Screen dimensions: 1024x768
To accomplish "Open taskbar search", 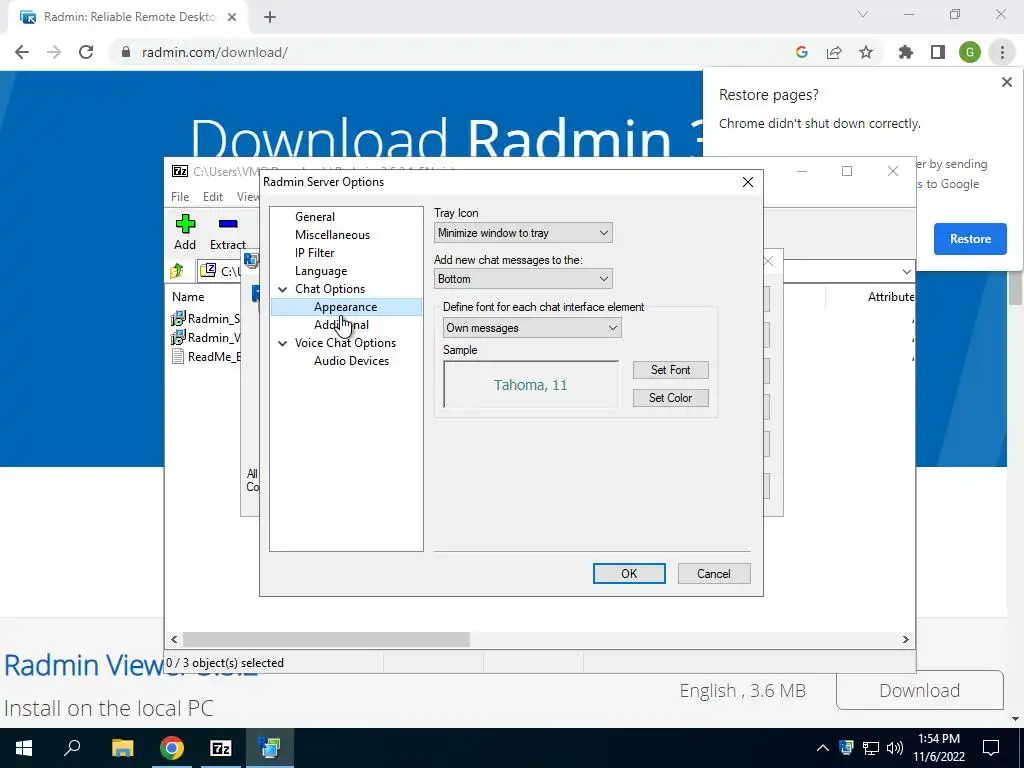I will click(72, 748).
